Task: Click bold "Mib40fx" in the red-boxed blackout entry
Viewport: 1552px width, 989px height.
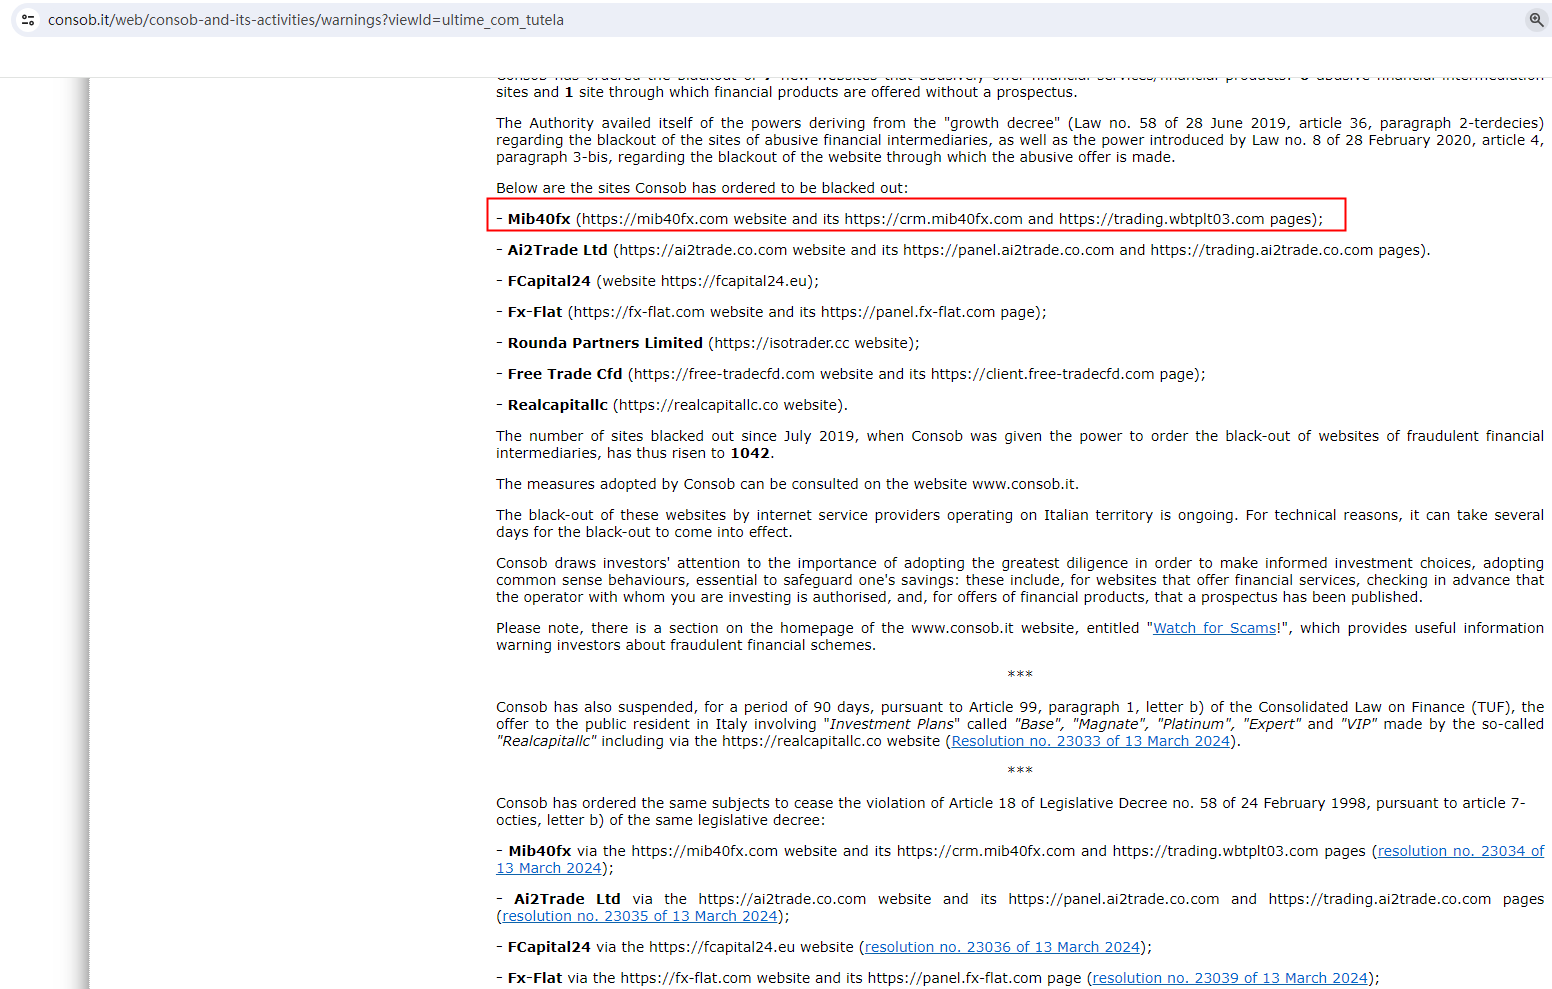Action: click(x=539, y=219)
